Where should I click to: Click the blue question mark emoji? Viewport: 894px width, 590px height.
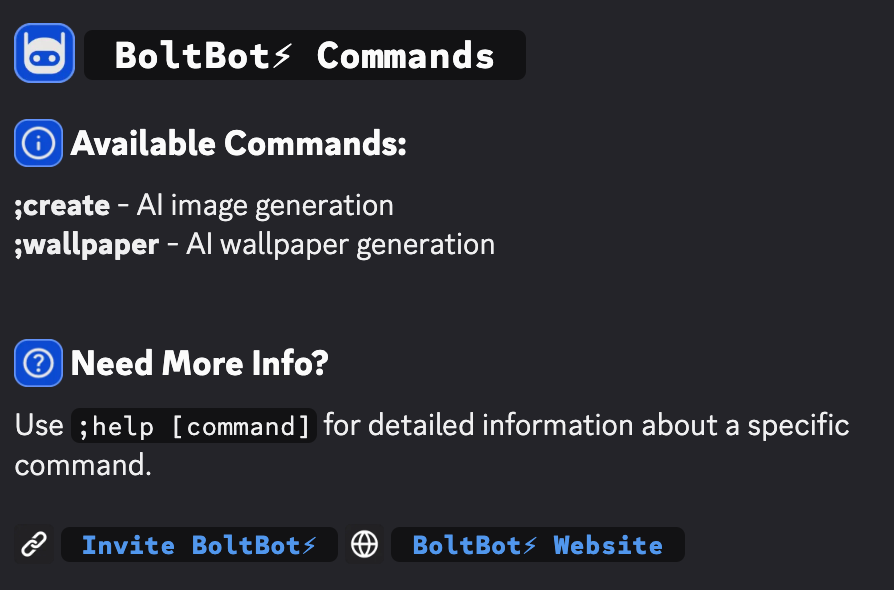(38, 363)
